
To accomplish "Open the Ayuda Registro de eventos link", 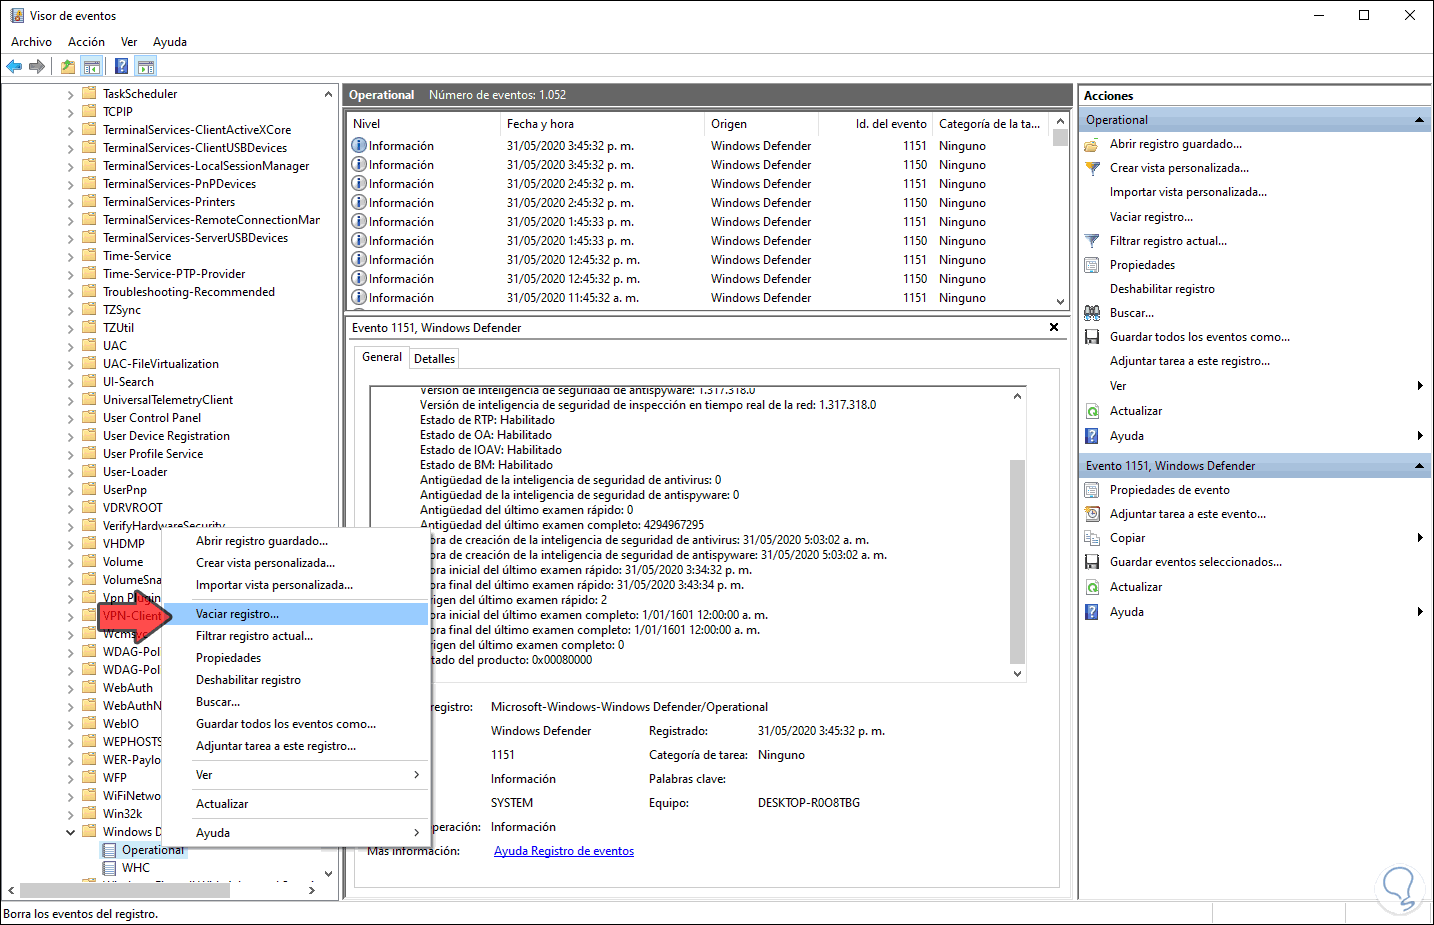I will (564, 851).
